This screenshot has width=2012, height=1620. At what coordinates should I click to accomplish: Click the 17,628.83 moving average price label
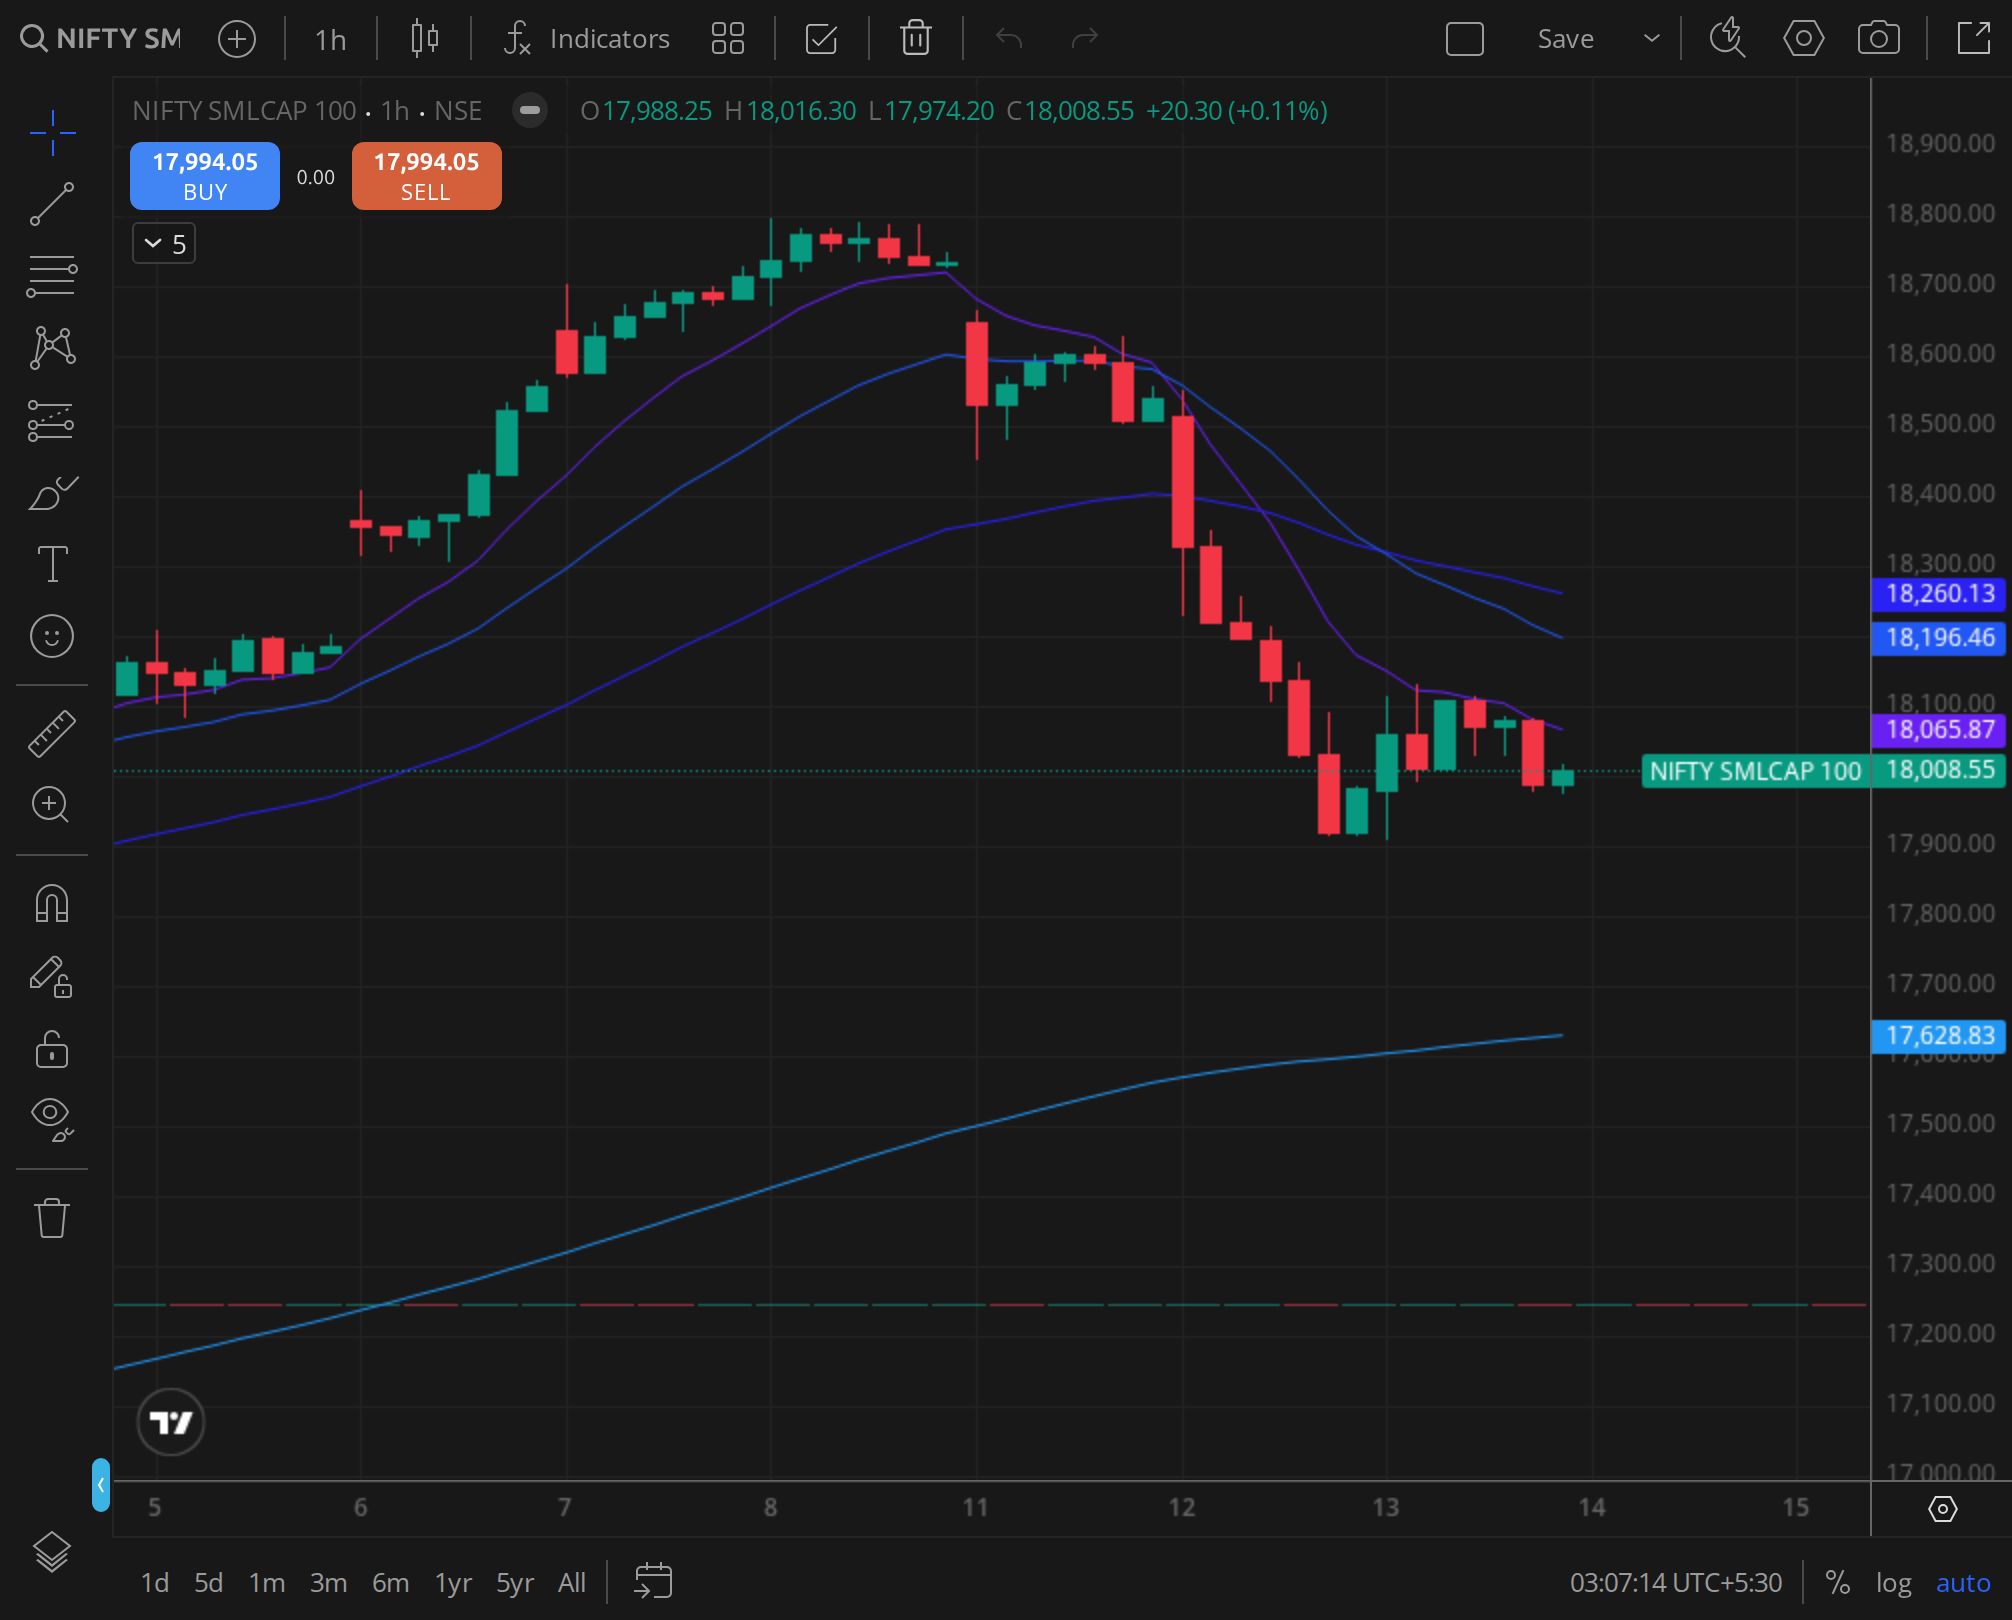coord(1939,1035)
